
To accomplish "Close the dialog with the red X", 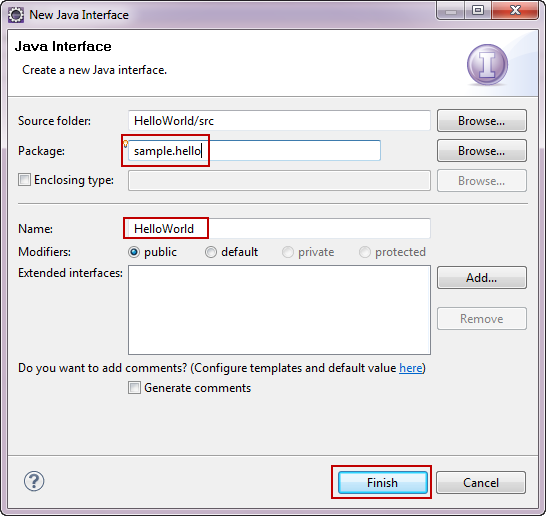I will (515, 11).
